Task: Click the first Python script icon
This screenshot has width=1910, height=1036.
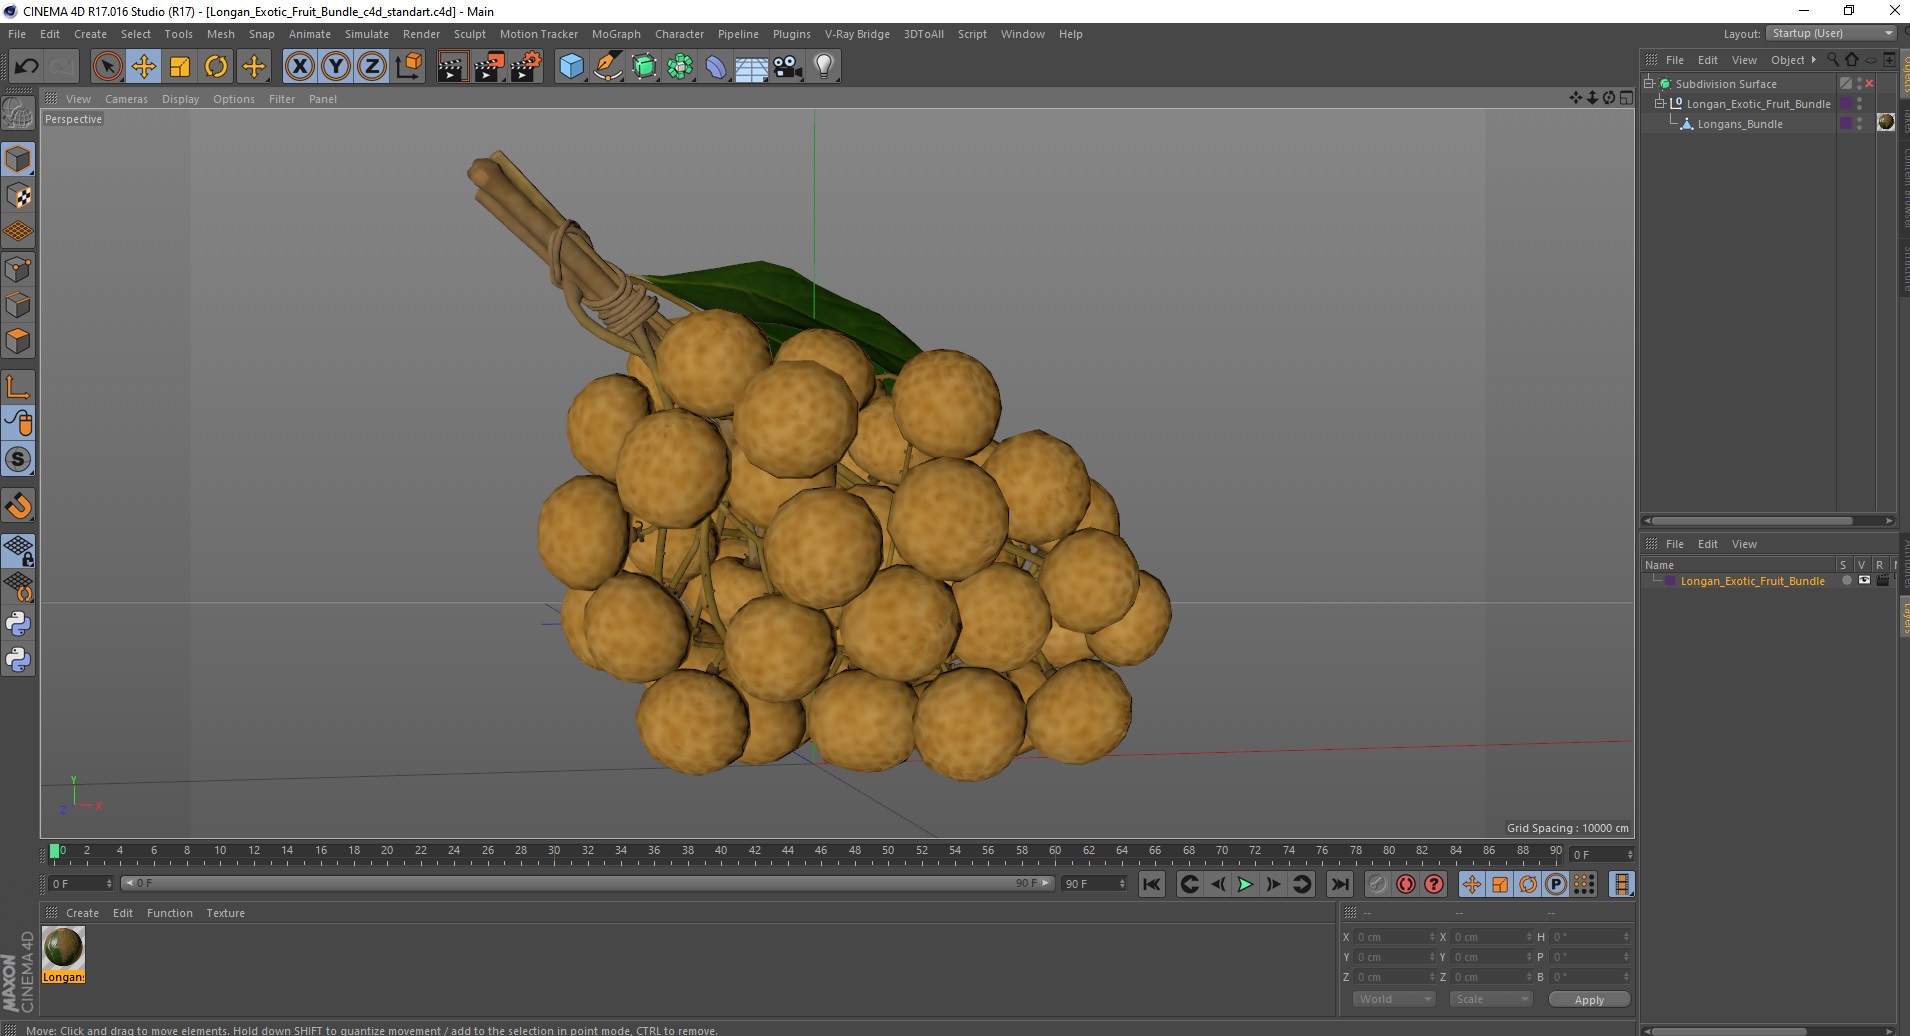Action: 18,624
